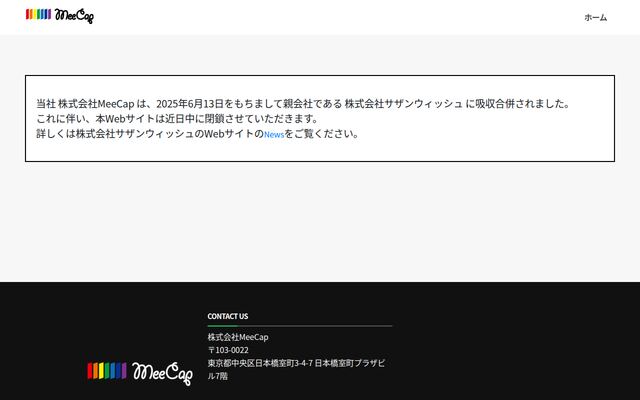Image resolution: width=640 pixels, height=400 pixels.
Task: Select the line これに伴い、本Webサイトは近日中に閉鎖
Action: (x=177, y=119)
